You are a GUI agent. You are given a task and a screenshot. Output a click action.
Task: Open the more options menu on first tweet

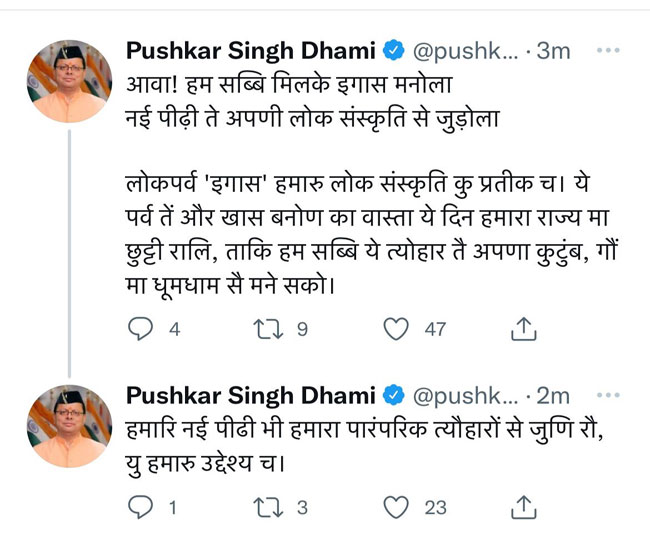coord(607,50)
